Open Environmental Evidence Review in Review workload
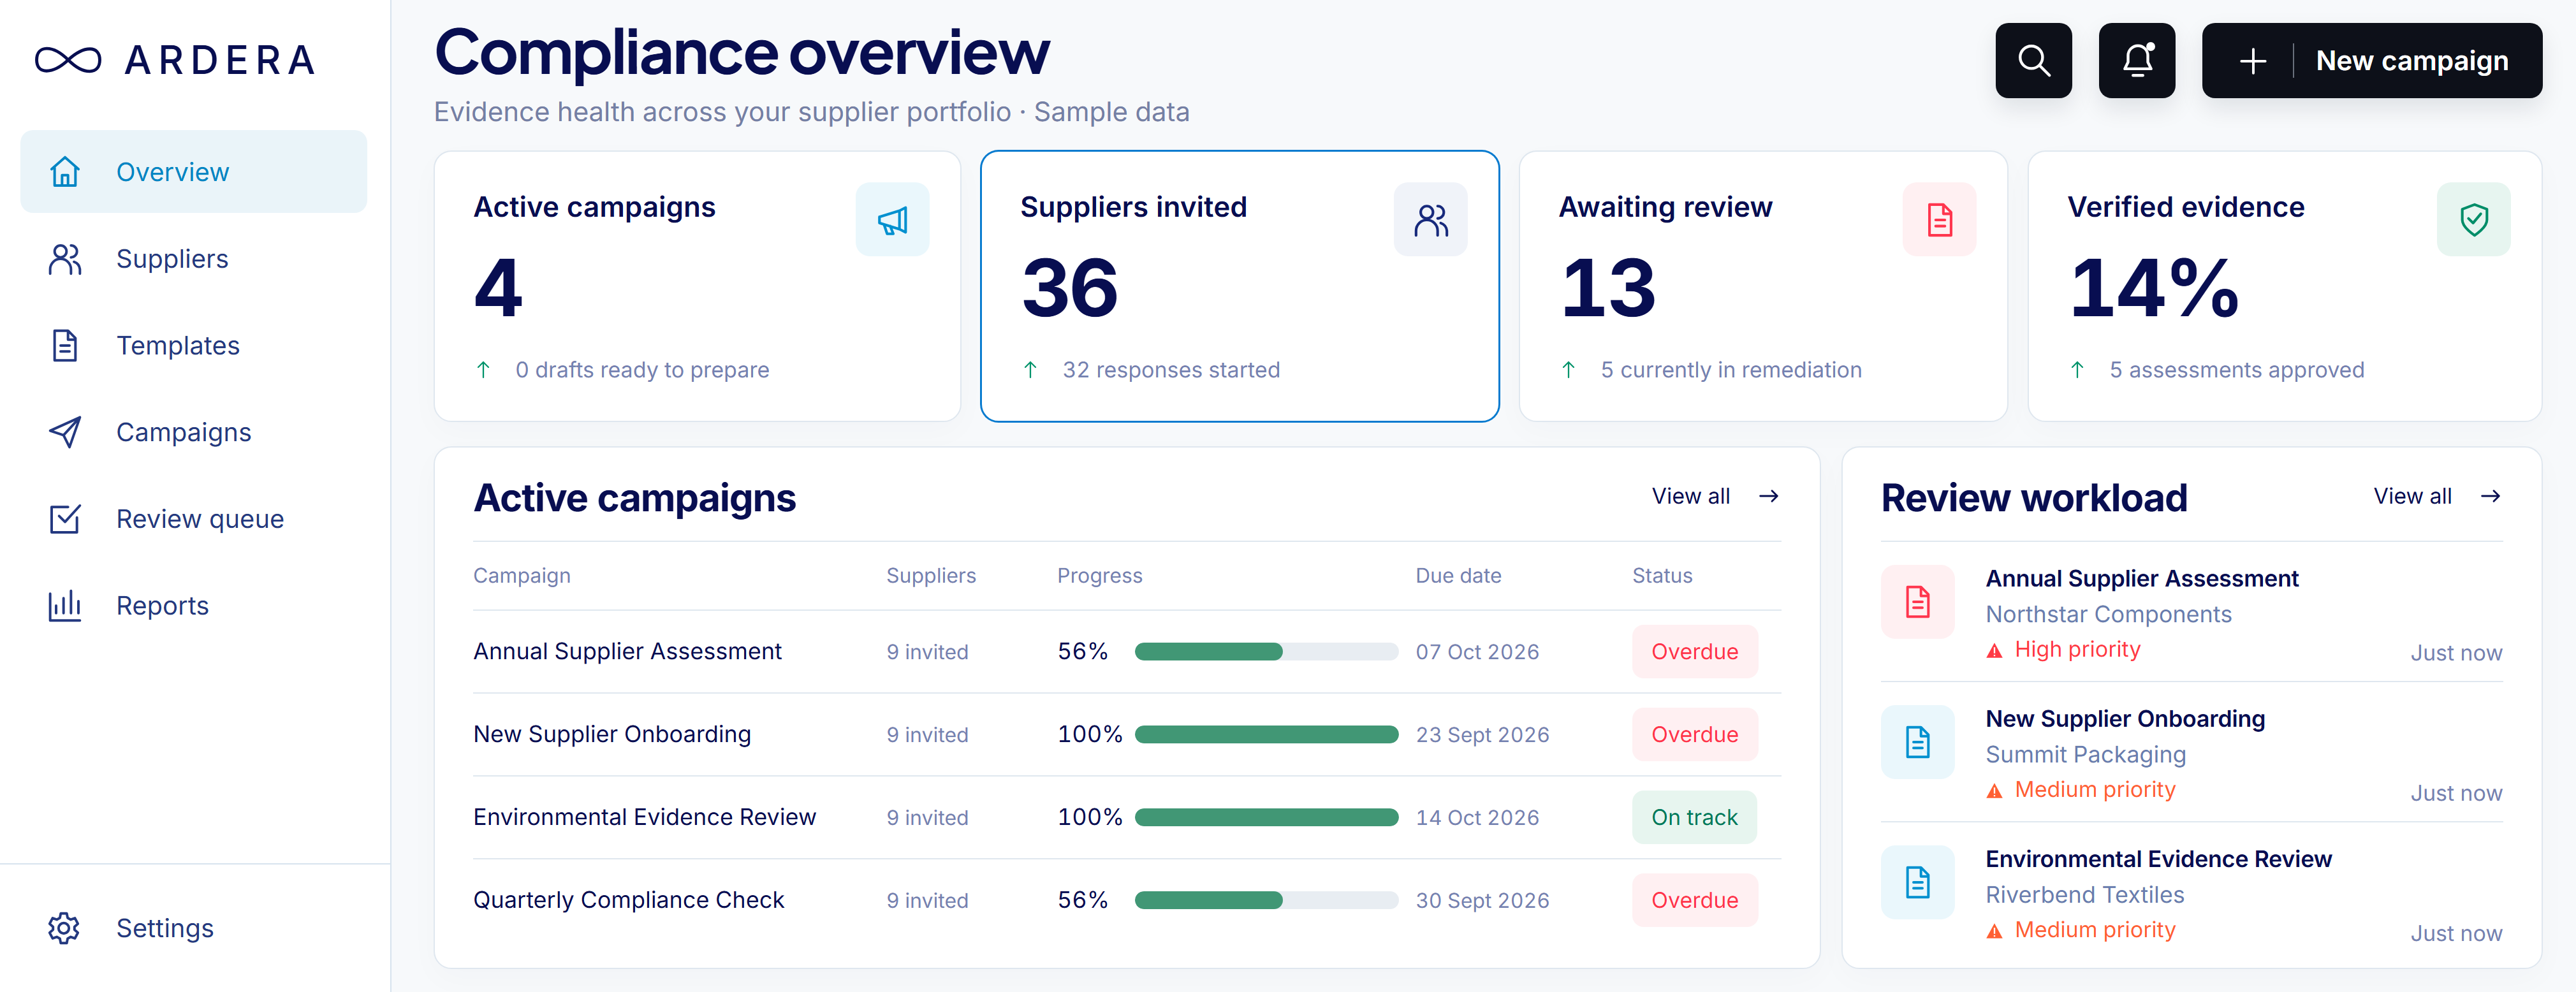 tap(2191, 892)
